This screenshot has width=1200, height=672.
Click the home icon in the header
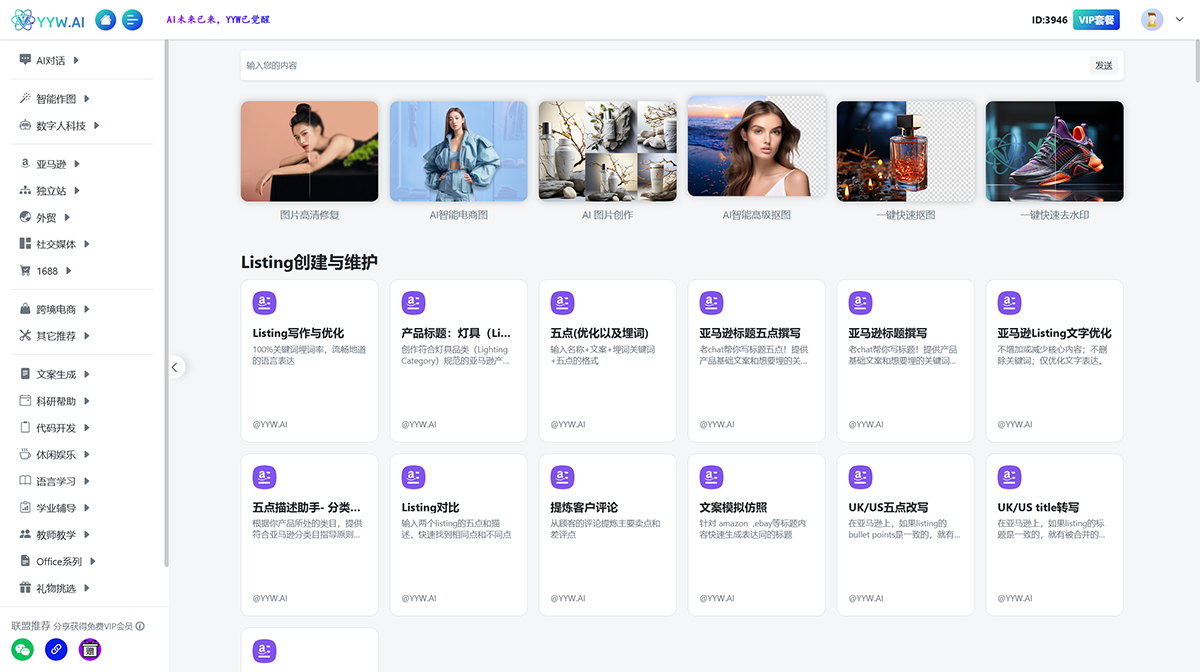click(105, 20)
